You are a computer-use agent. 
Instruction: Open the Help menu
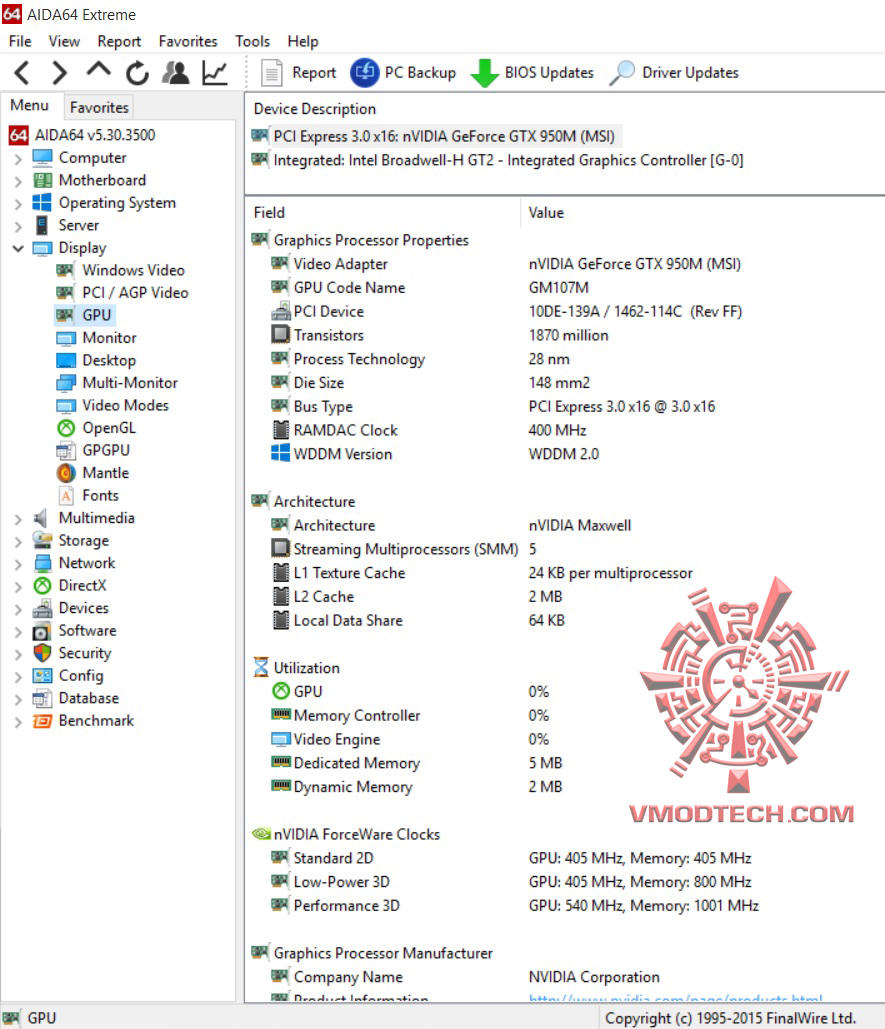click(x=302, y=41)
